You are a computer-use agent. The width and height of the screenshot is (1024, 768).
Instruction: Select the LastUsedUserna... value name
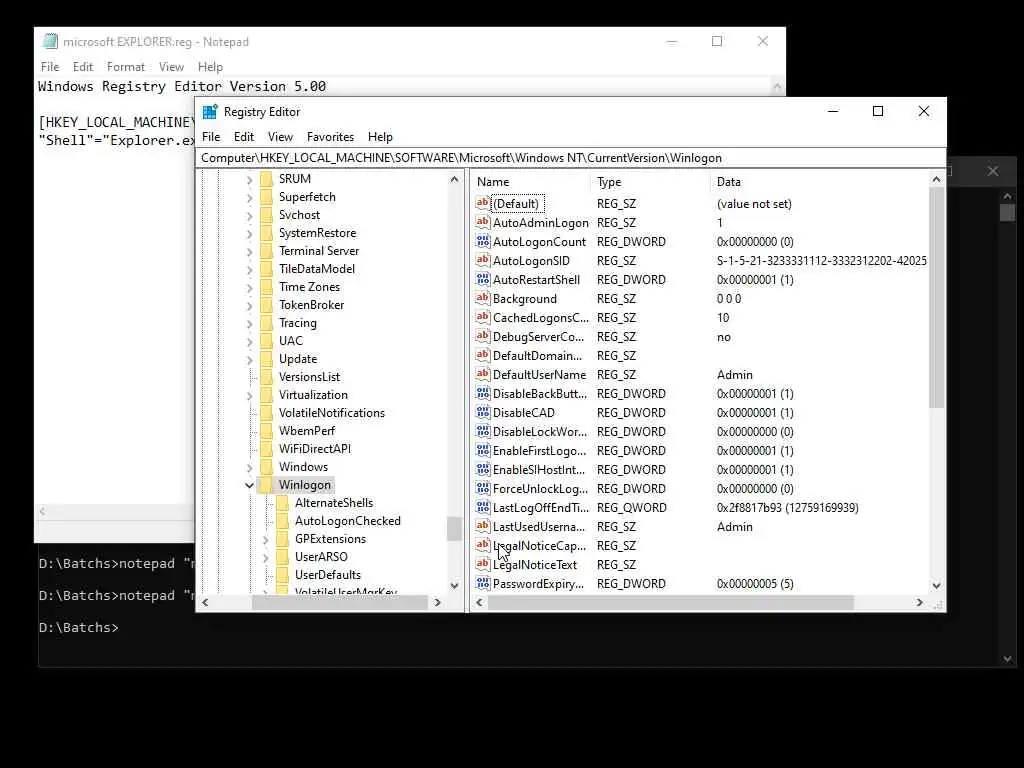pos(539,526)
